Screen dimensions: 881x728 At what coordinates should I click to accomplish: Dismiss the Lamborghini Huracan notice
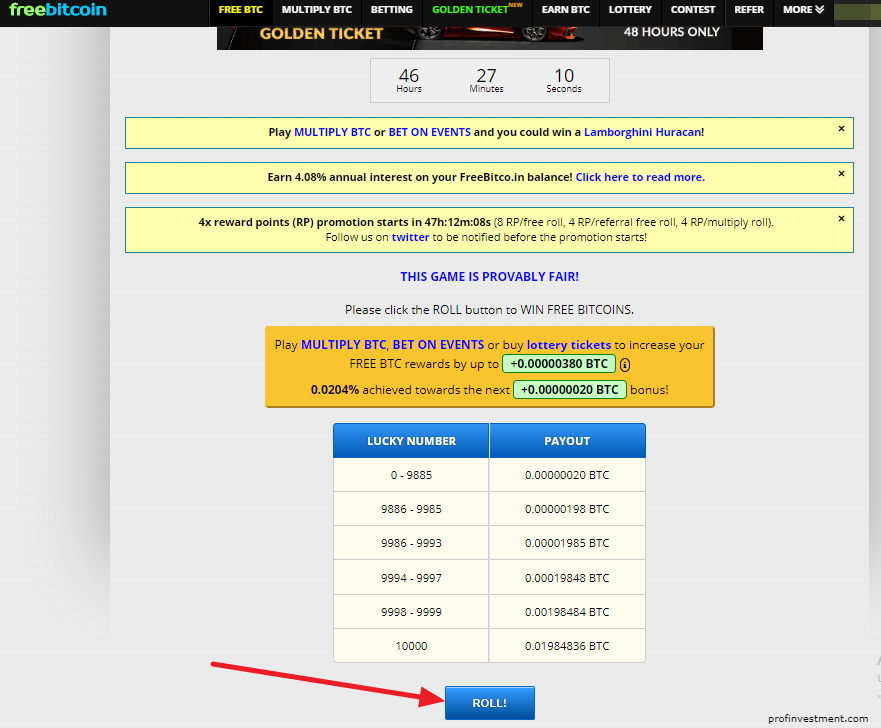(x=841, y=129)
